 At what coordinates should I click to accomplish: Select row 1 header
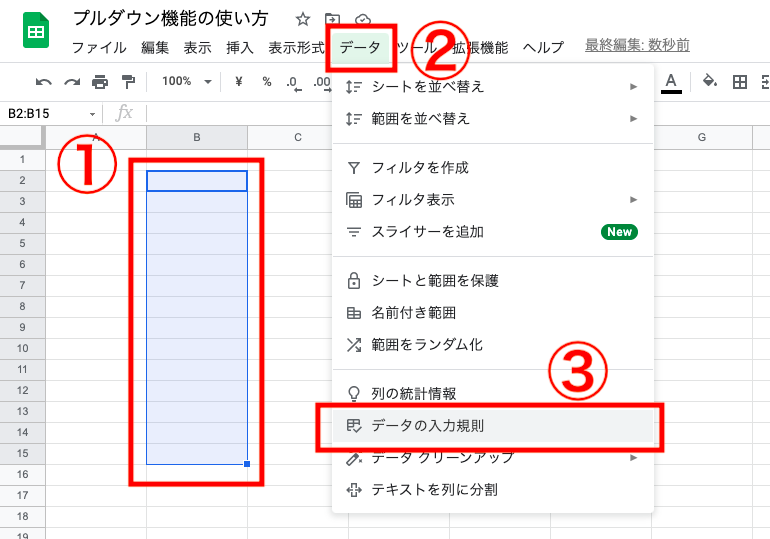pos(23,160)
